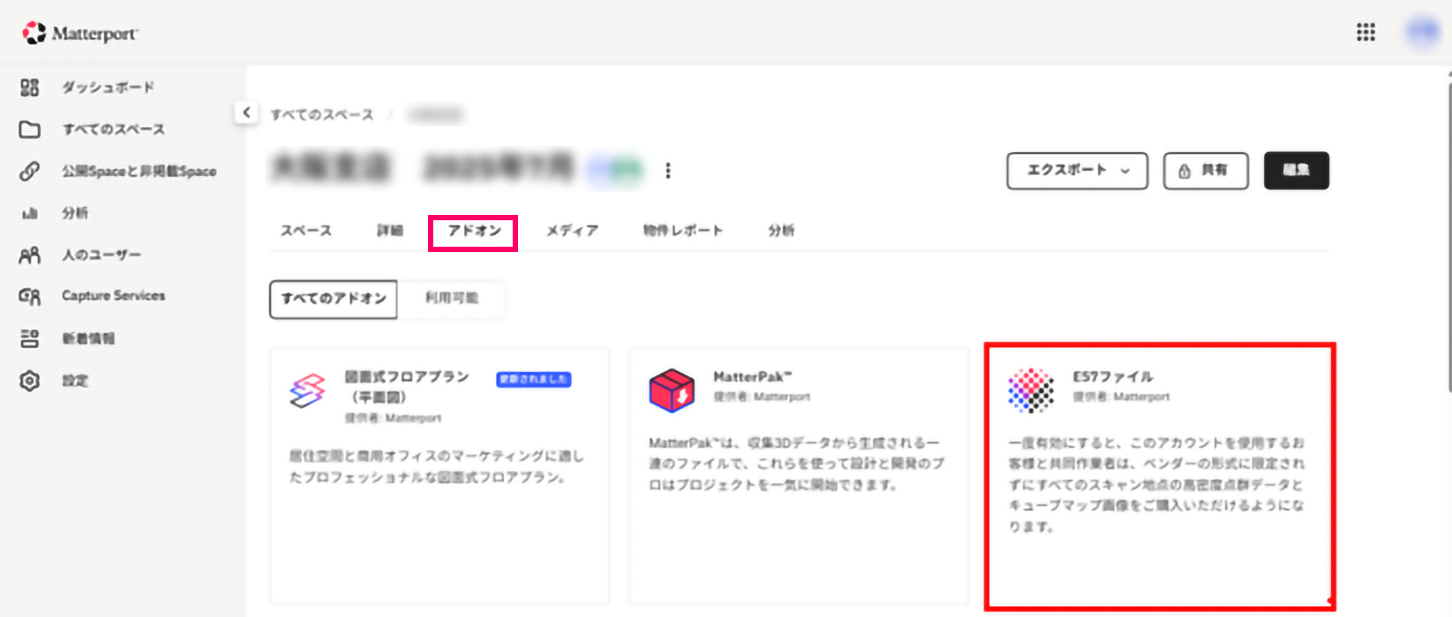The width and height of the screenshot is (1452, 617).
Task: Click the MatterPak red box icon
Action: coord(671,390)
